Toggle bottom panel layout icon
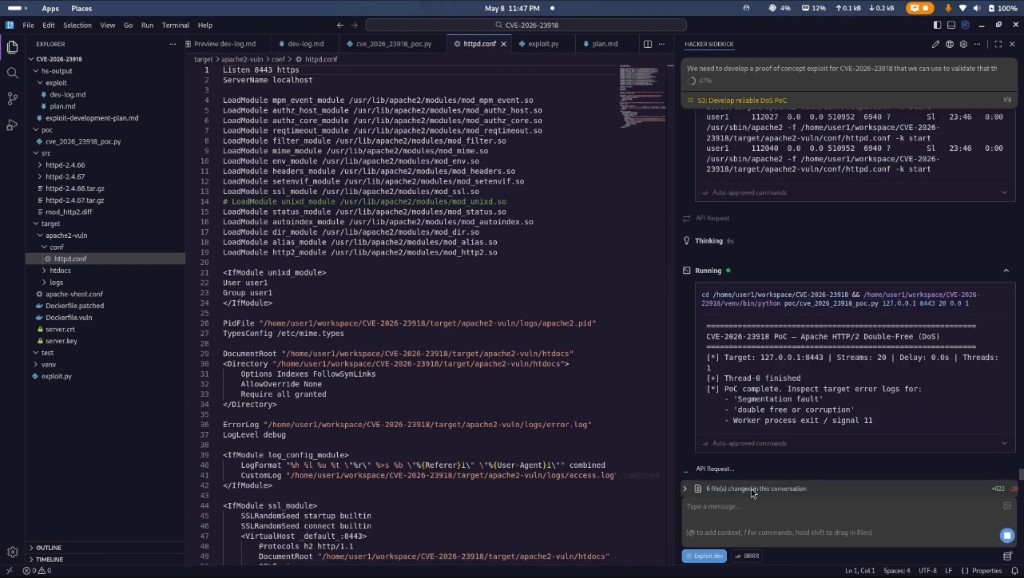Viewport: 1024px width, 578px height. click(951, 25)
